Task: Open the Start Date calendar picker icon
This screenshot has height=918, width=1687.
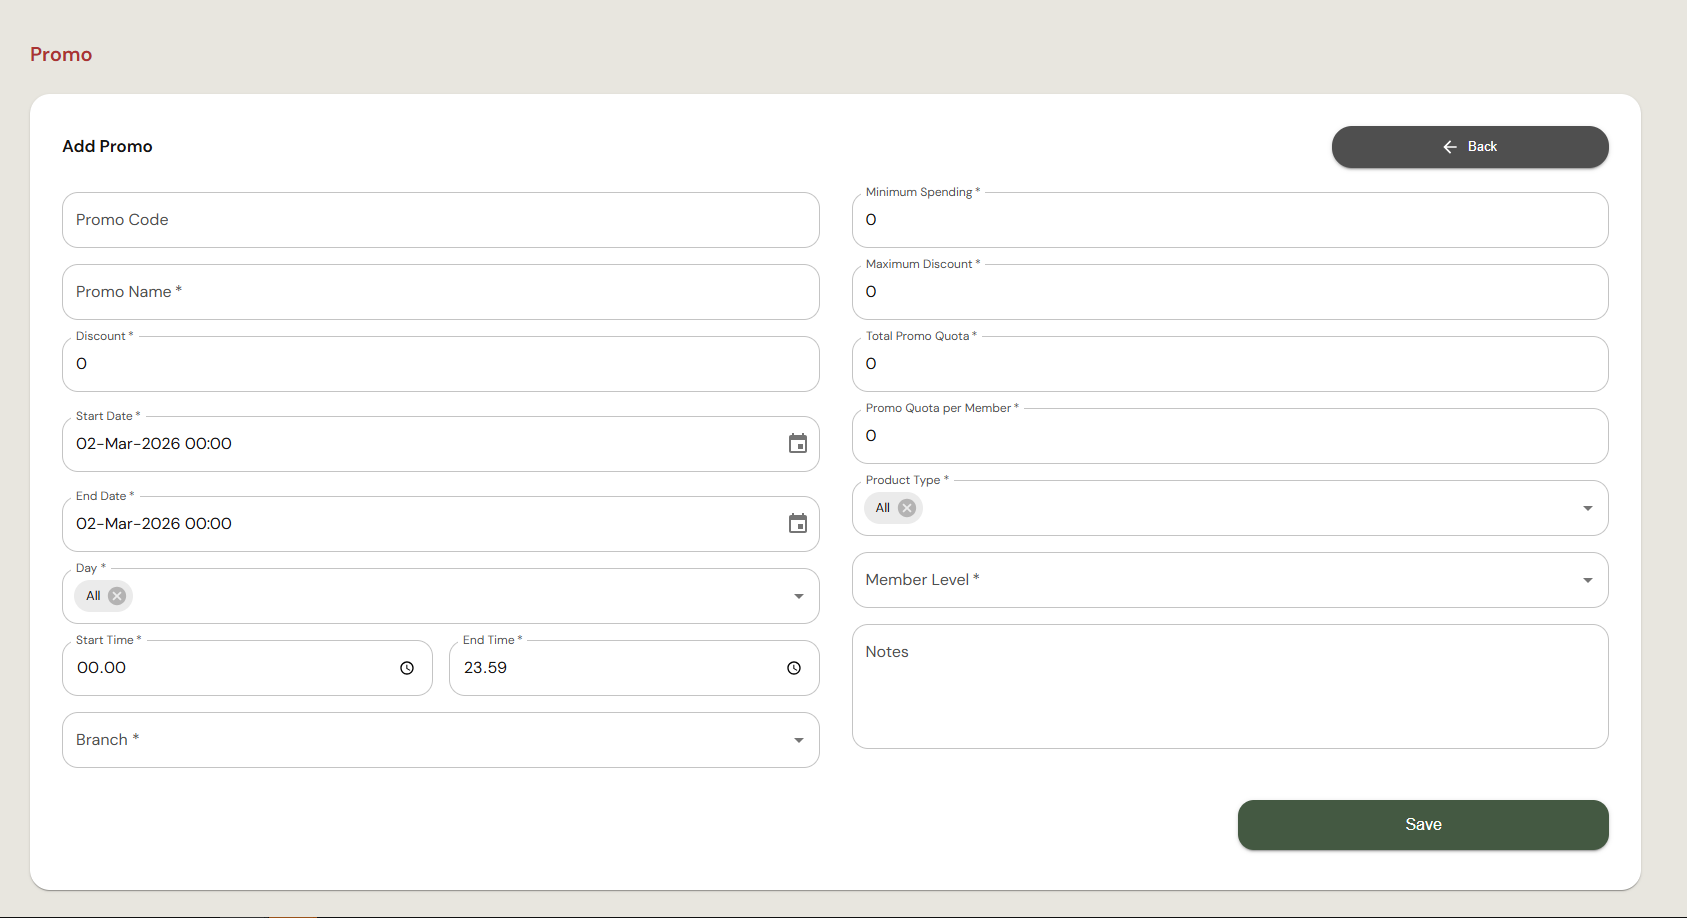Action: [798, 444]
